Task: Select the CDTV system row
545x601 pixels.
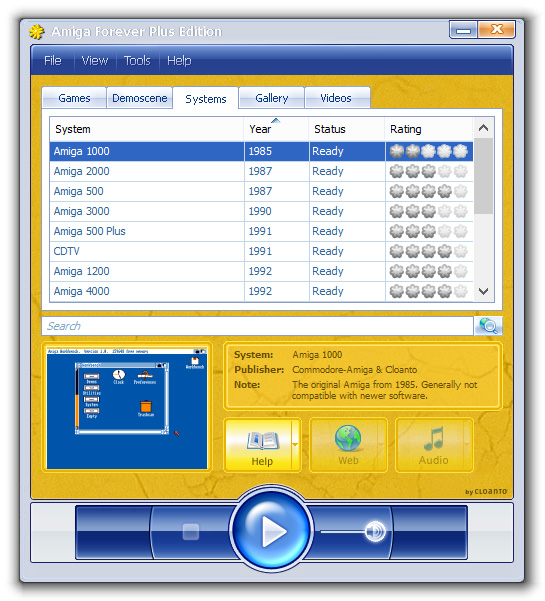Action: 261,251
